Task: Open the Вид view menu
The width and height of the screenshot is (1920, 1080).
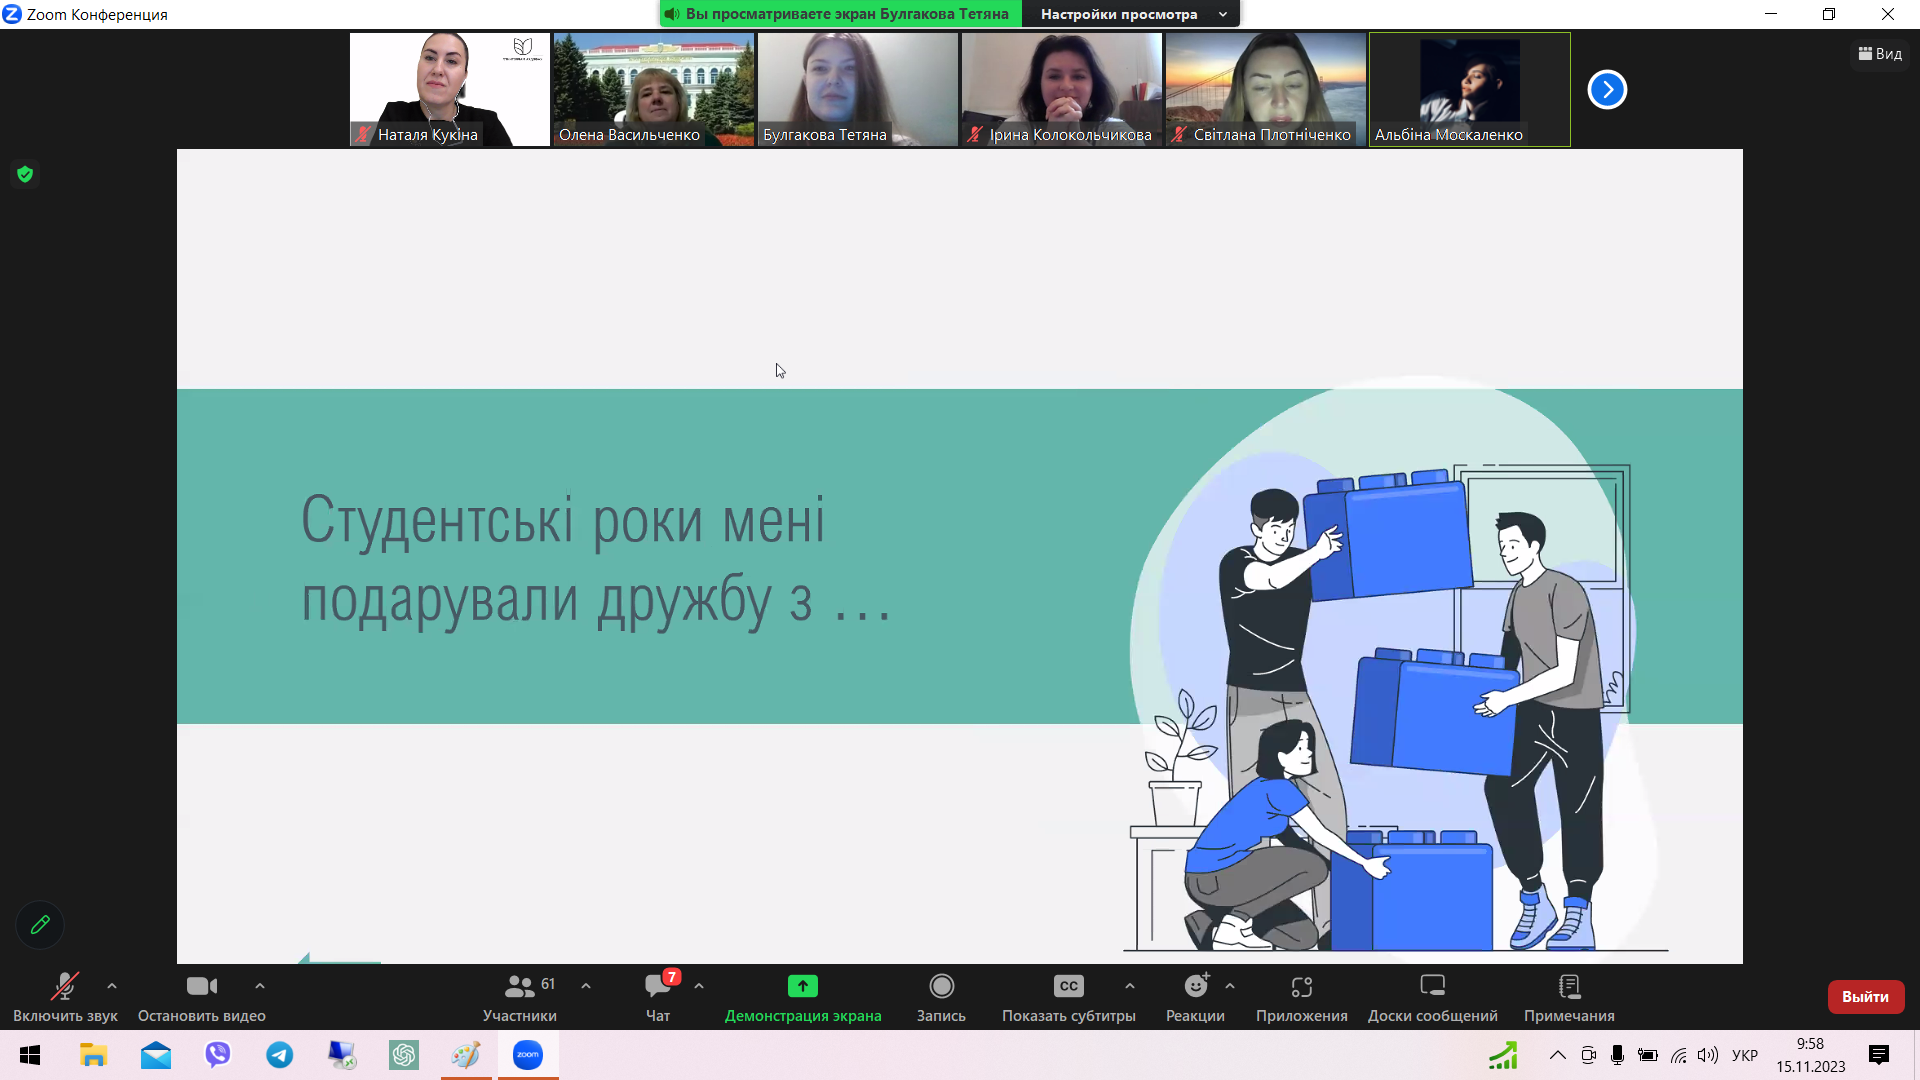Action: [1880, 54]
